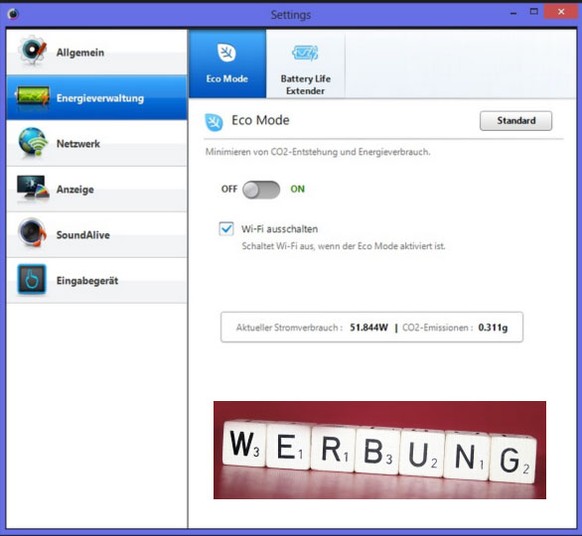
Task: Click the Allgemein gear icon
Action: [x=33, y=51]
